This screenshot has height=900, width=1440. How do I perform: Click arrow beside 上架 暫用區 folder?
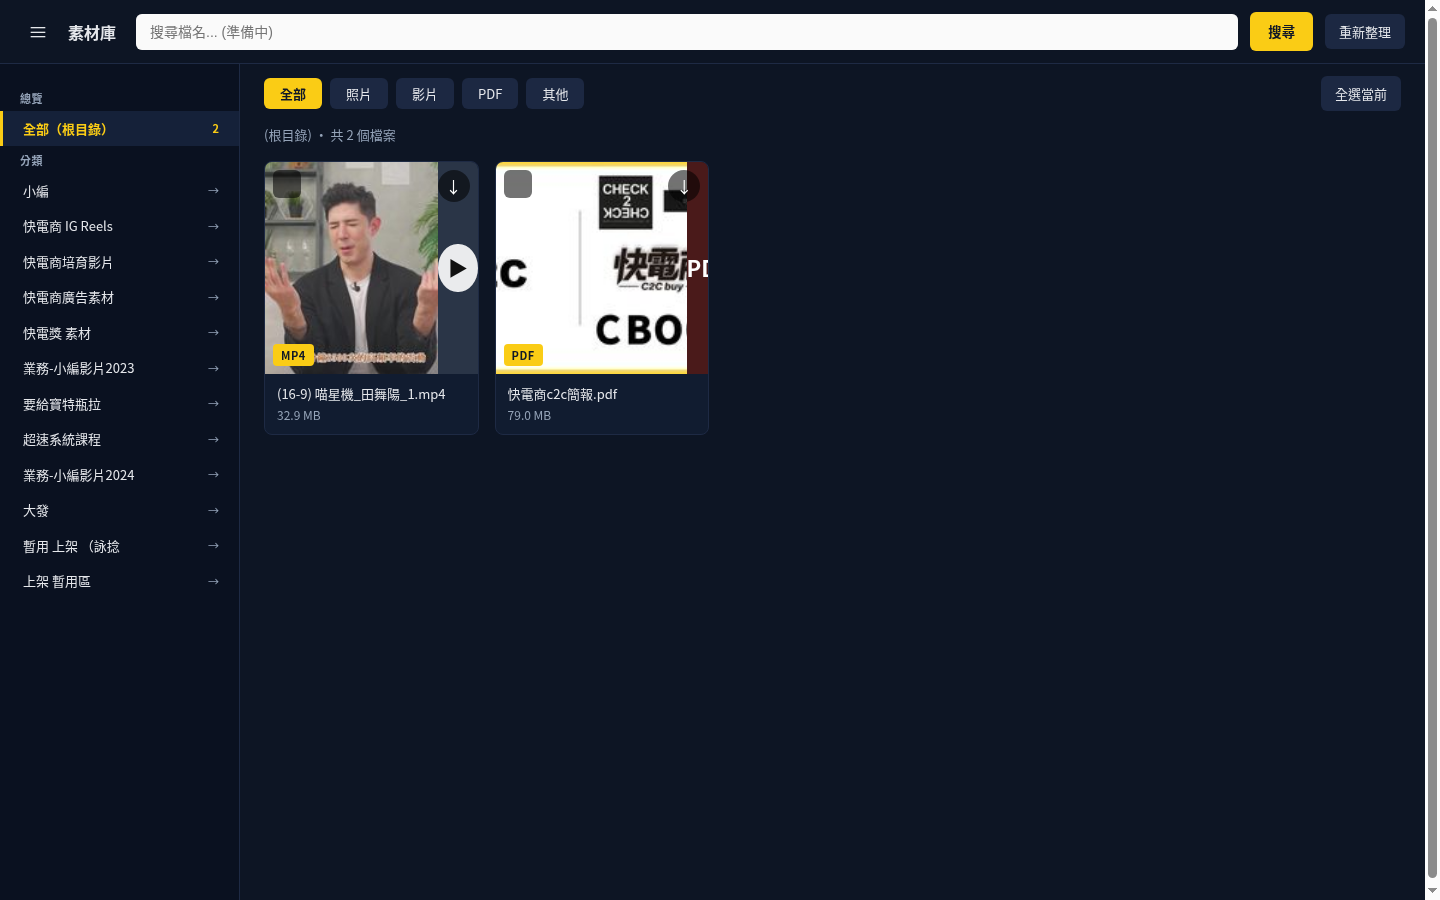point(213,582)
